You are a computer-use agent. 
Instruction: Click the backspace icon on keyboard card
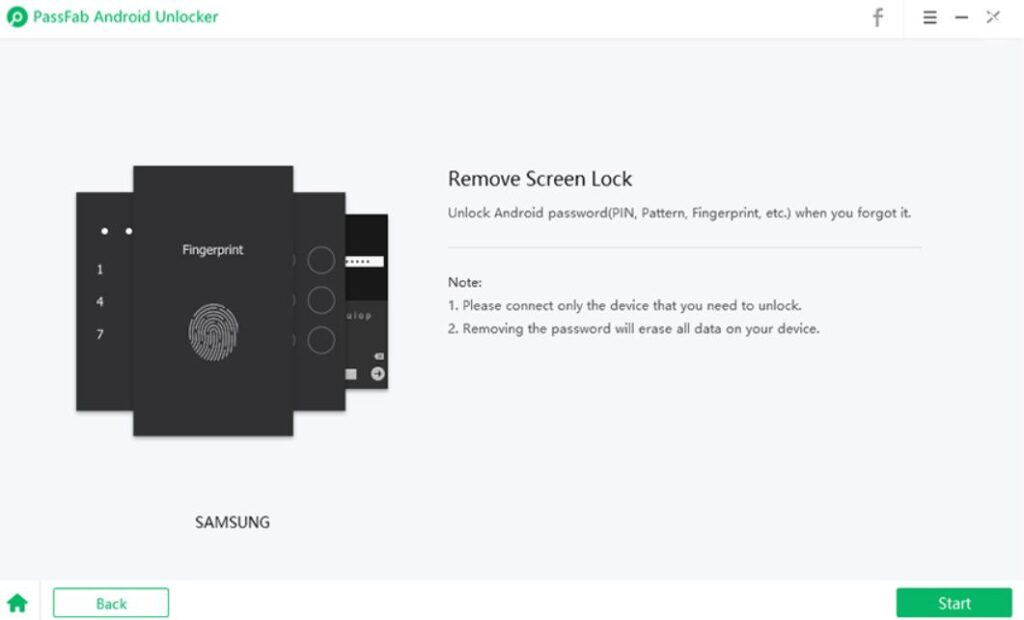pyautogui.click(x=379, y=355)
